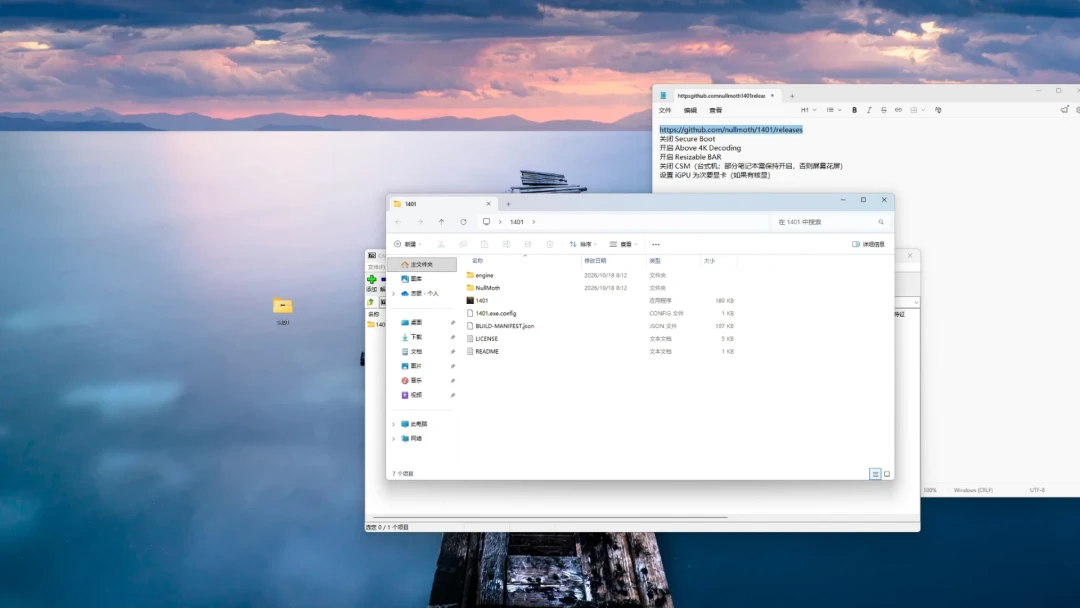Image resolution: width=1080 pixels, height=608 pixels.
Task: Go up one folder level in Explorer
Action: pos(442,222)
